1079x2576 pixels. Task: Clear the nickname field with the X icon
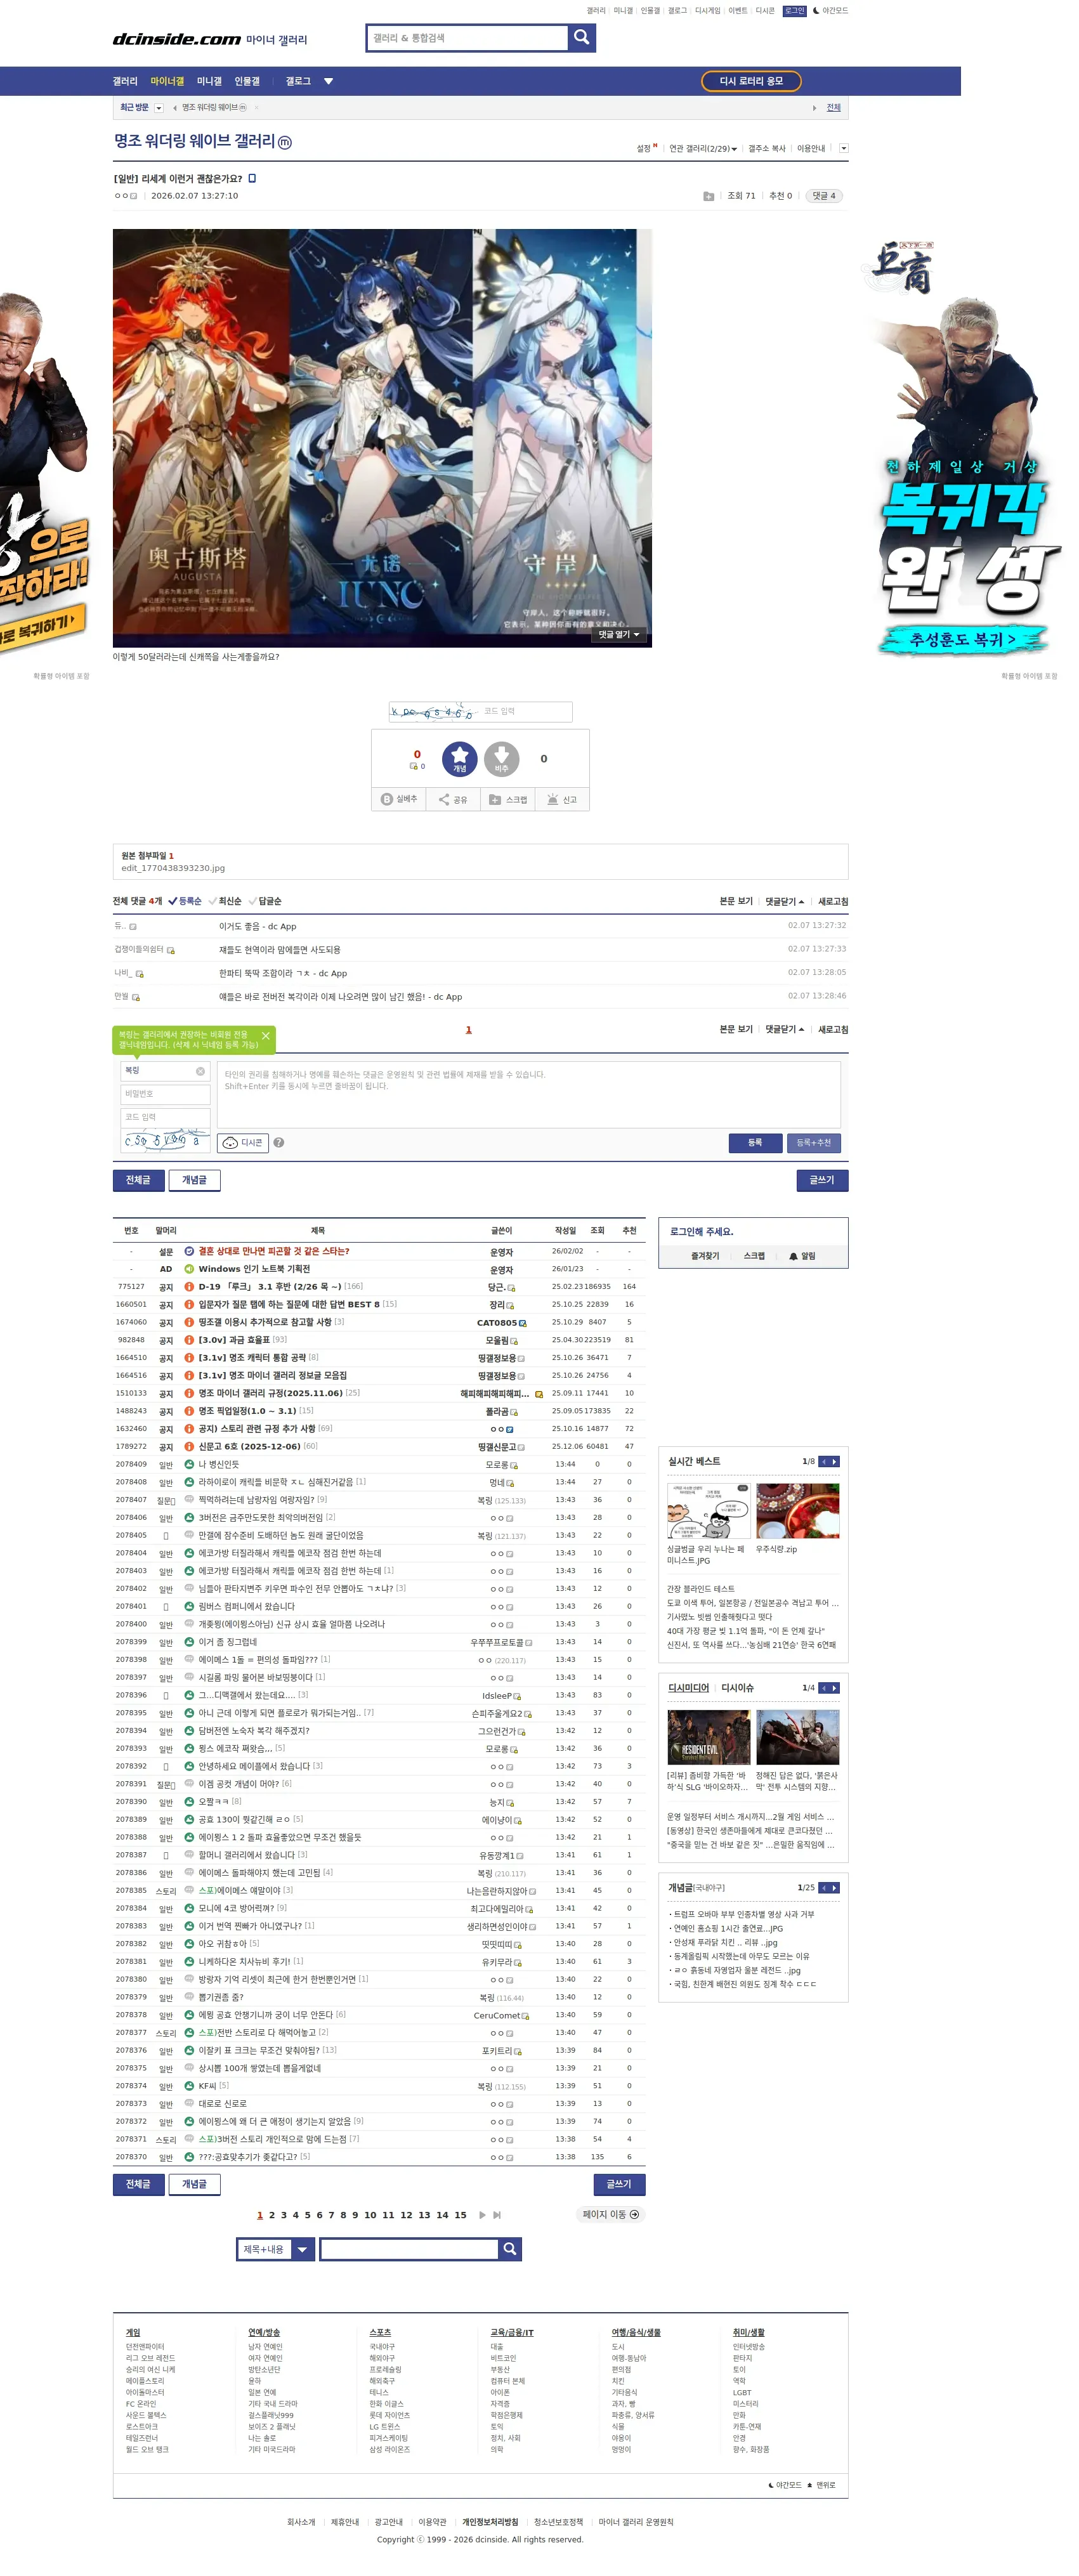pyautogui.click(x=200, y=1071)
